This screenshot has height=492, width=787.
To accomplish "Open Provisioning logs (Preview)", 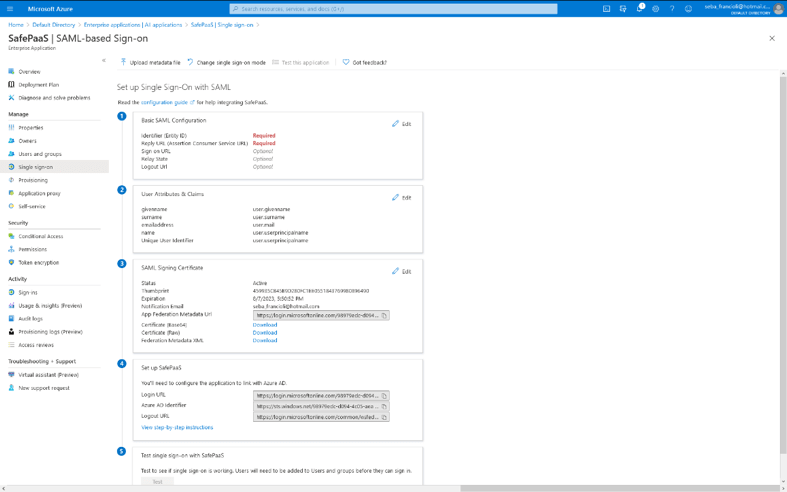I will pos(50,332).
